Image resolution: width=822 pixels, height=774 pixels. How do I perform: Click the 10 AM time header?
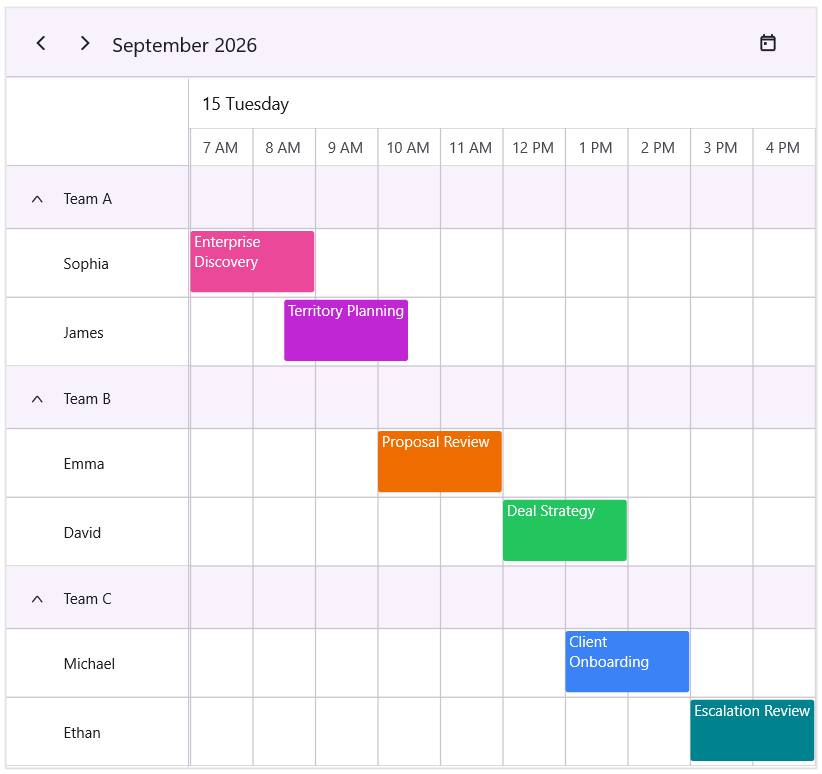(x=408, y=148)
